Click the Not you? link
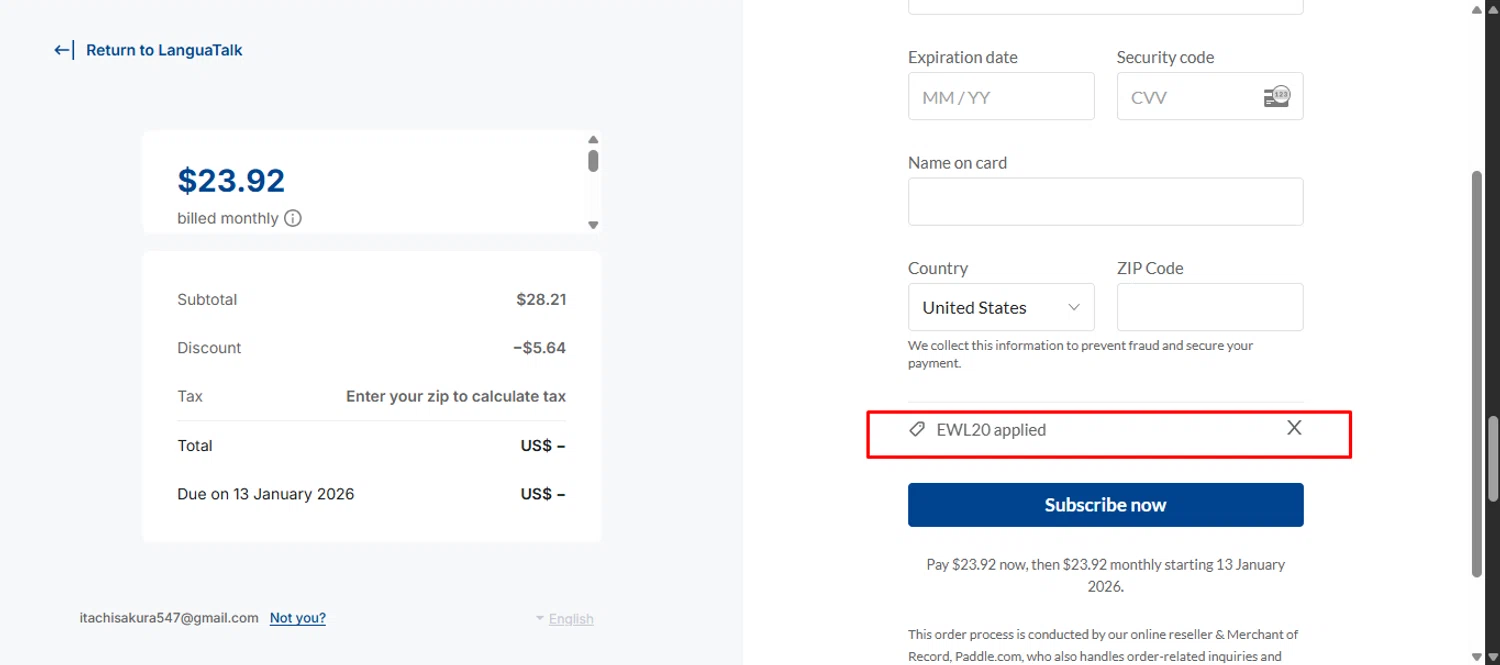 click(297, 618)
